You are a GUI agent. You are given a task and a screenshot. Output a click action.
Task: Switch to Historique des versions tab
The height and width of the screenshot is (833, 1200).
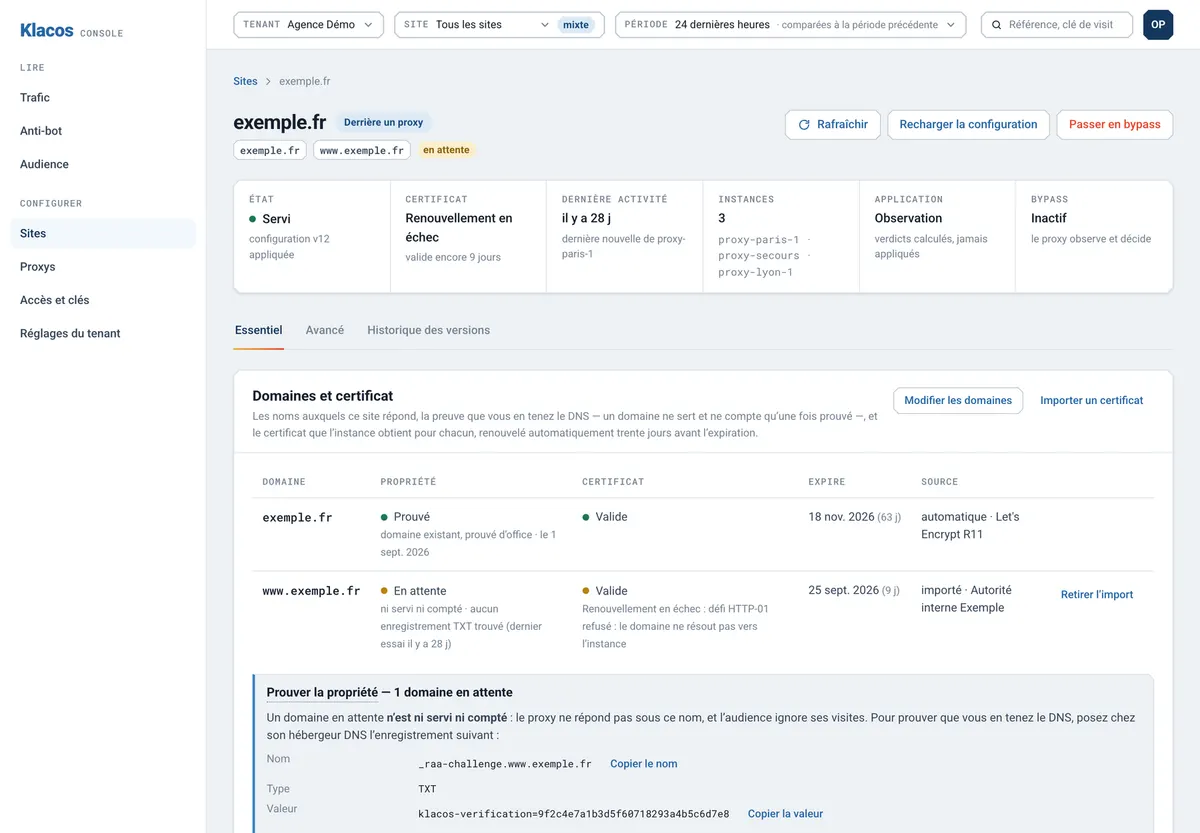(x=428, y=330)
